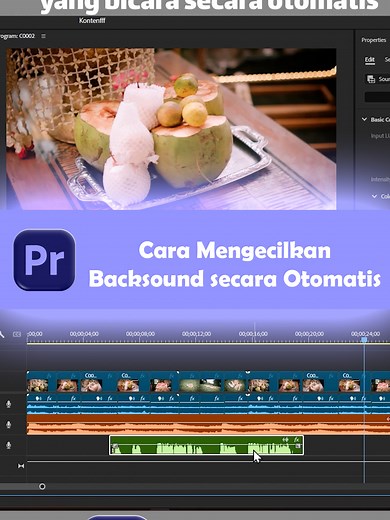
Task: Click the ruler at 00;00;08;00
Action: [x=140, y=334]
